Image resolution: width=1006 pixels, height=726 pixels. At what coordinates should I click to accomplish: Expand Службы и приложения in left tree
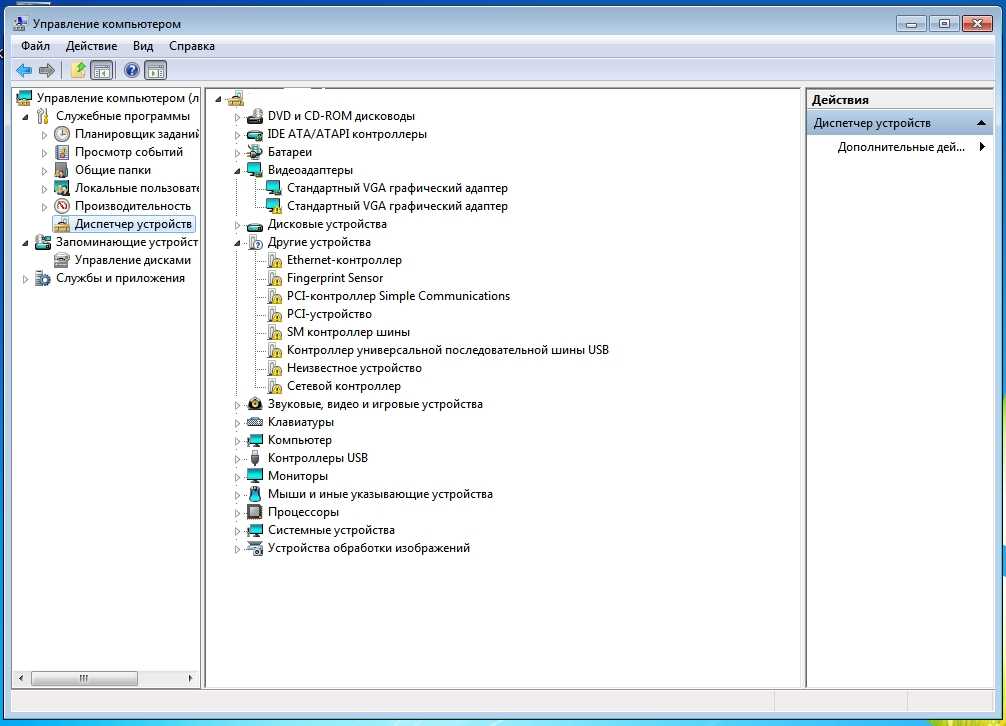point(26,279)
